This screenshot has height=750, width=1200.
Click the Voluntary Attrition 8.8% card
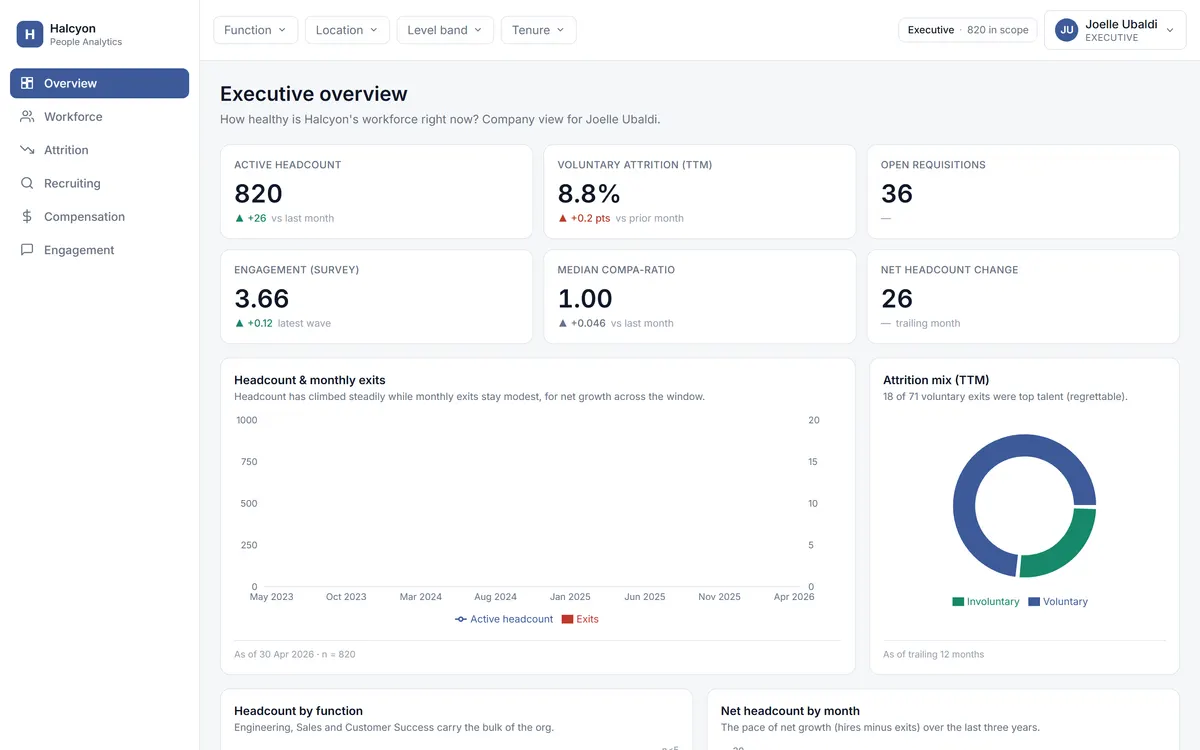tap(700, 192)
